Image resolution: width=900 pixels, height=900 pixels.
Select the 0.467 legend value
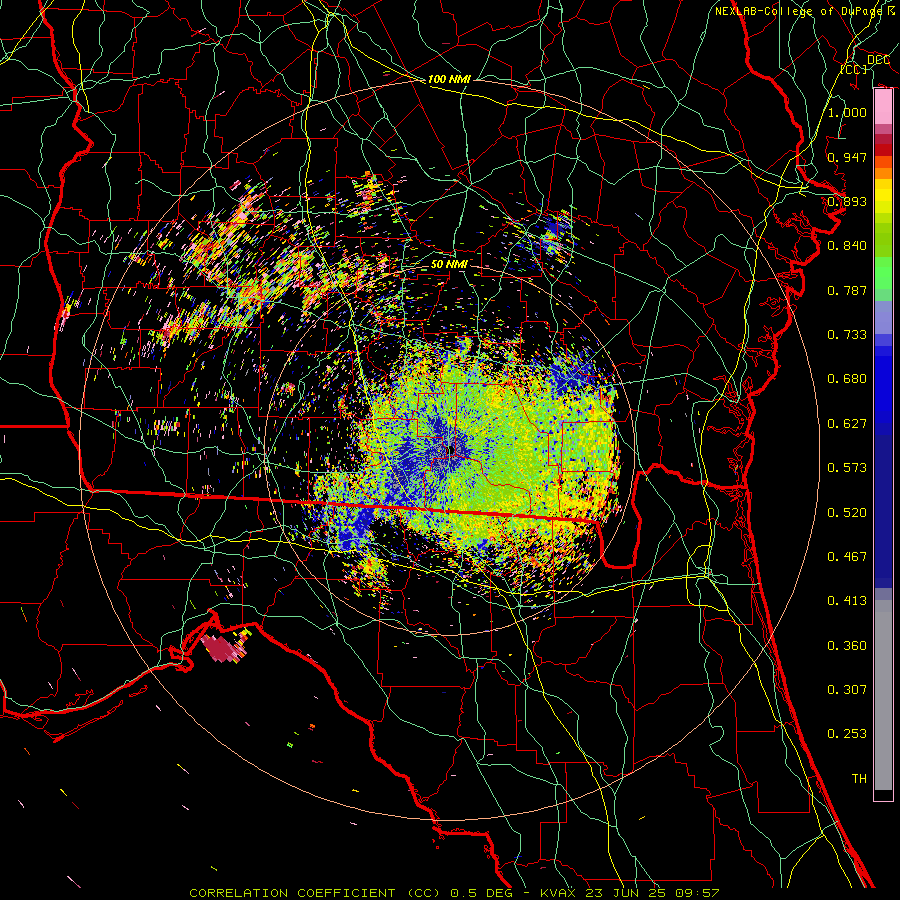pyautogui.click(x=847, y=557)
